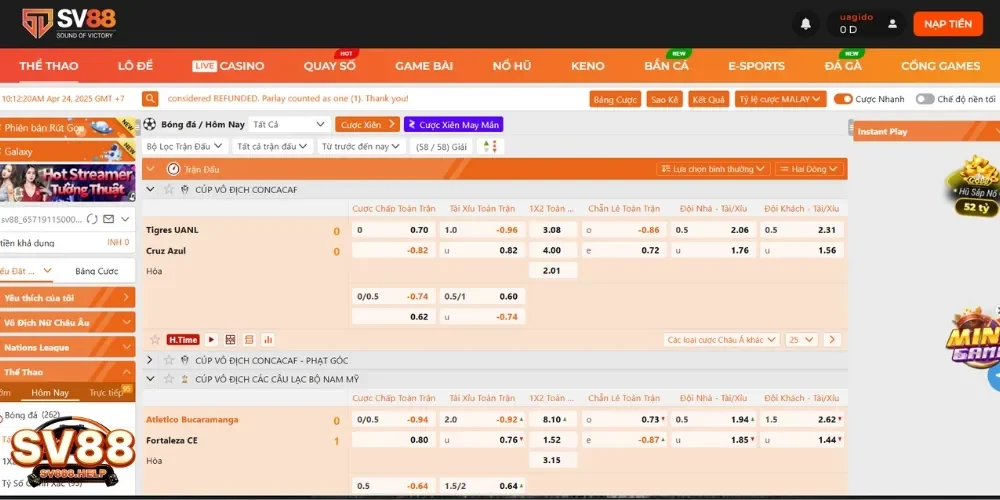
Task: Toggle the Cược Nhanh quick bet switch
Action: [843, 99]
